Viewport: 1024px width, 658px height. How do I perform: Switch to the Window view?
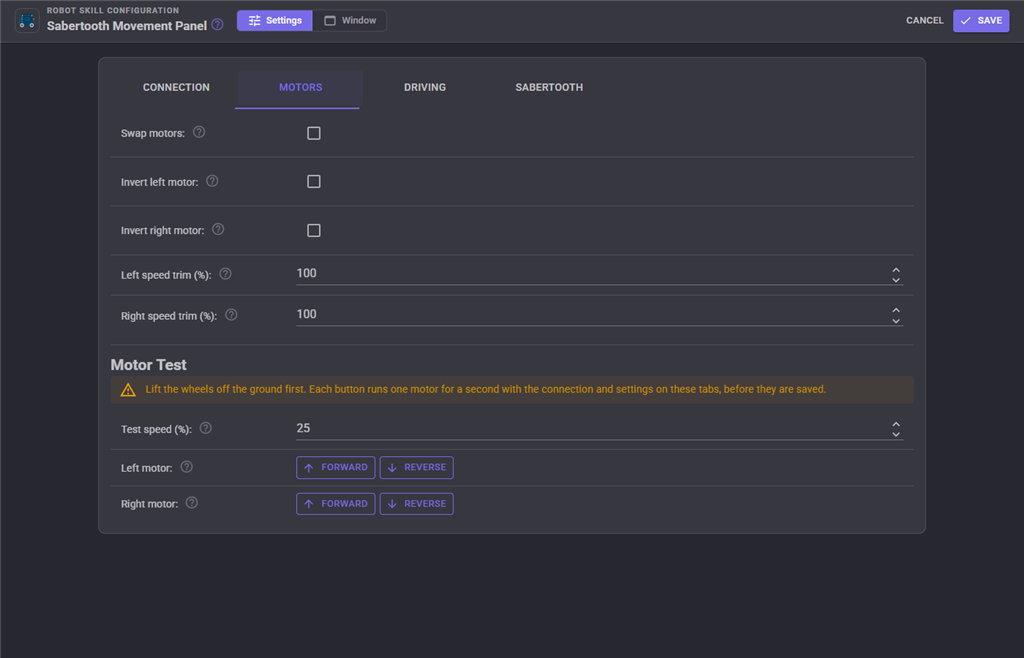350,20
